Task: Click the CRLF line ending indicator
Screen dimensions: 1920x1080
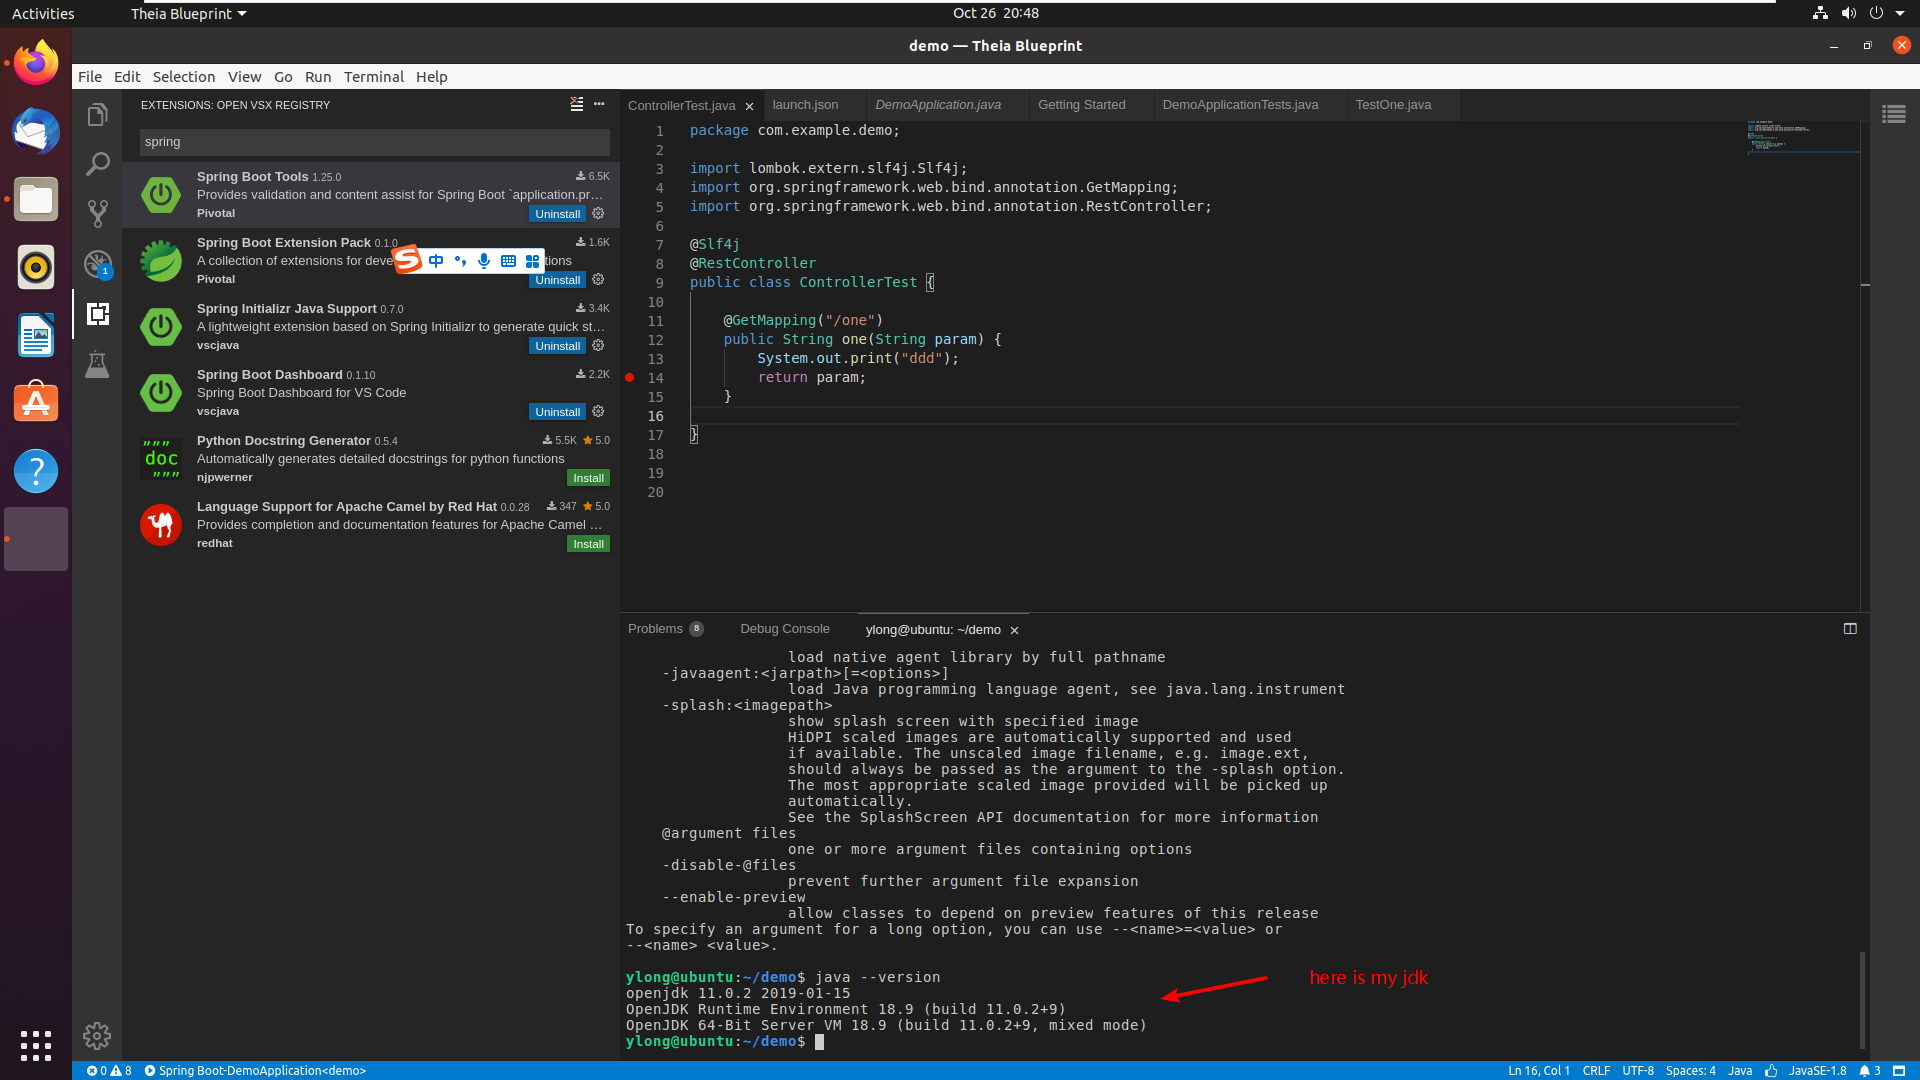Action: click(1596, 1070)
